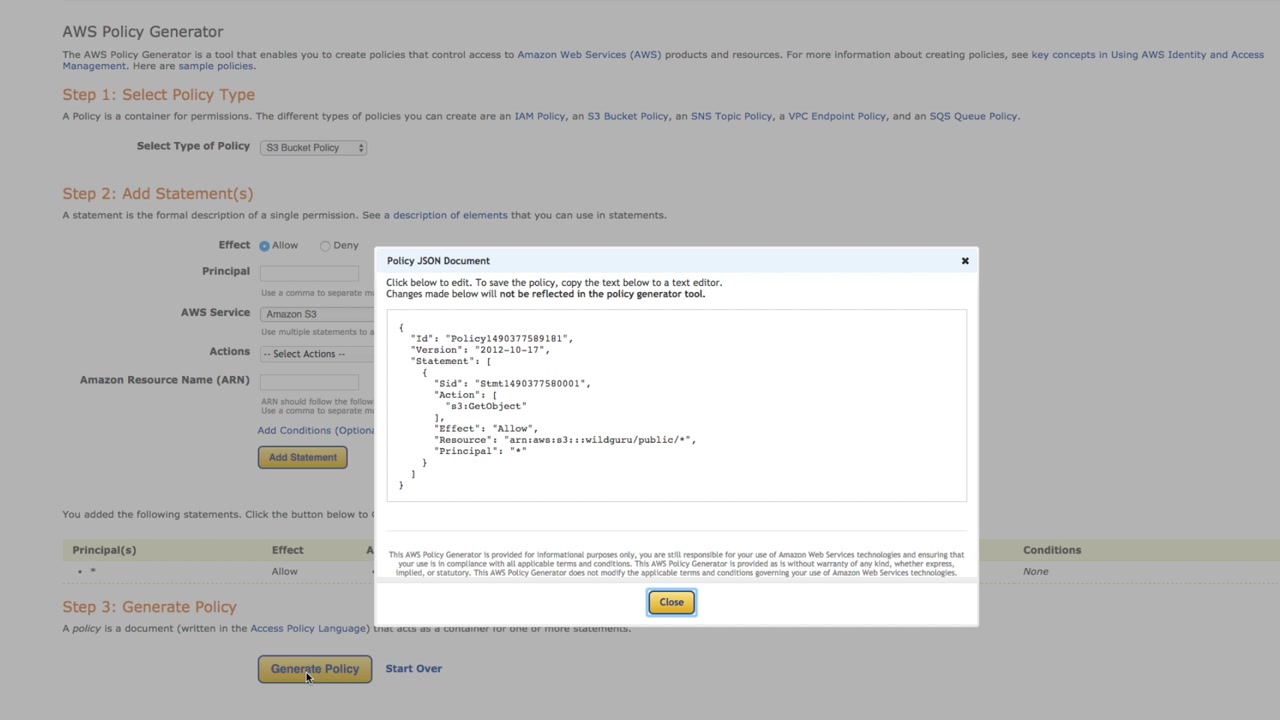1280x720 pixels.
Task: Select the Deny effect radio button
Action: click(325, 246)
